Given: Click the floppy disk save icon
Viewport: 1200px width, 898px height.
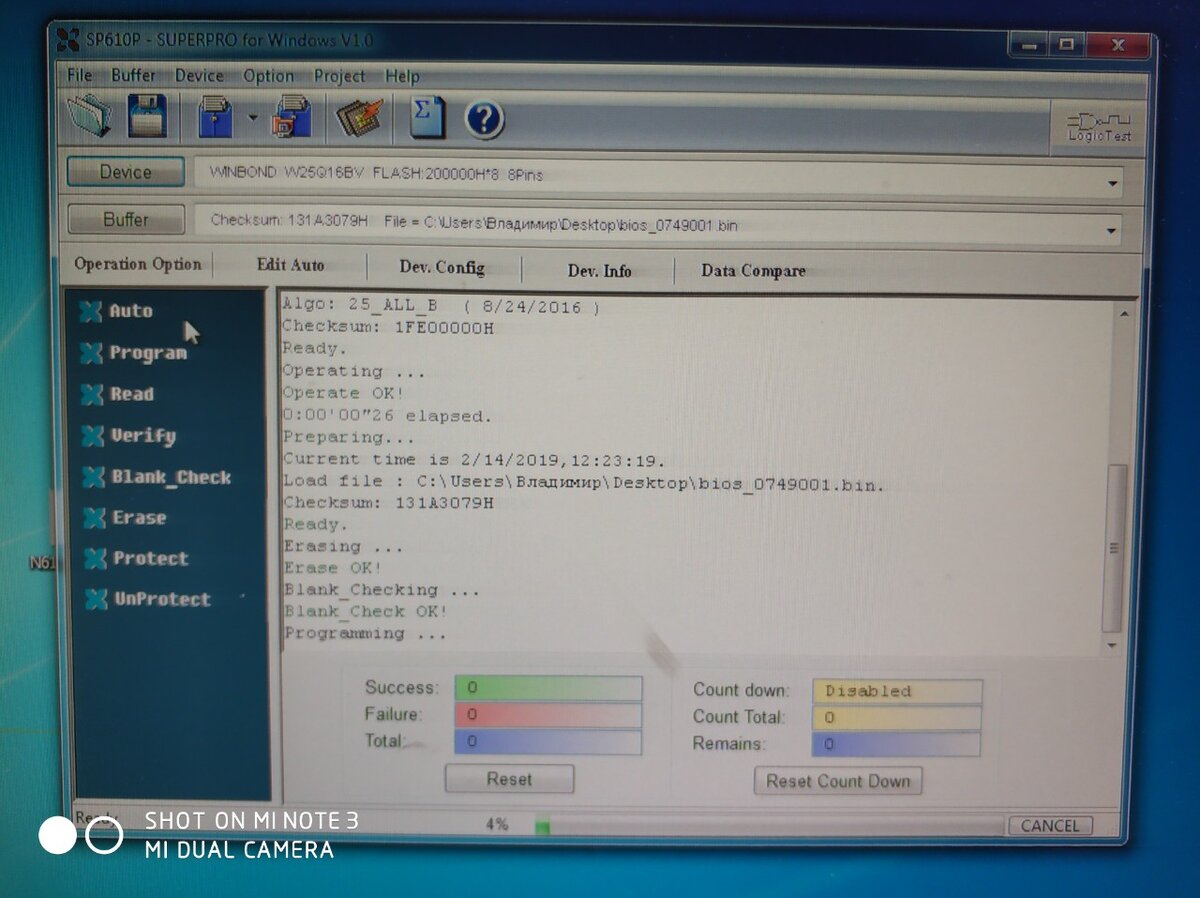Looking at the screenshot, I should [x=148, y=116].
